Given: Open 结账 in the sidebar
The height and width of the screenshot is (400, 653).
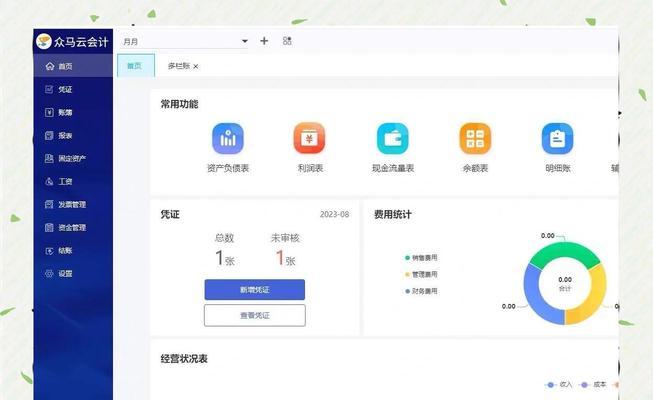Looking at the screenshot, I should 73,250.
